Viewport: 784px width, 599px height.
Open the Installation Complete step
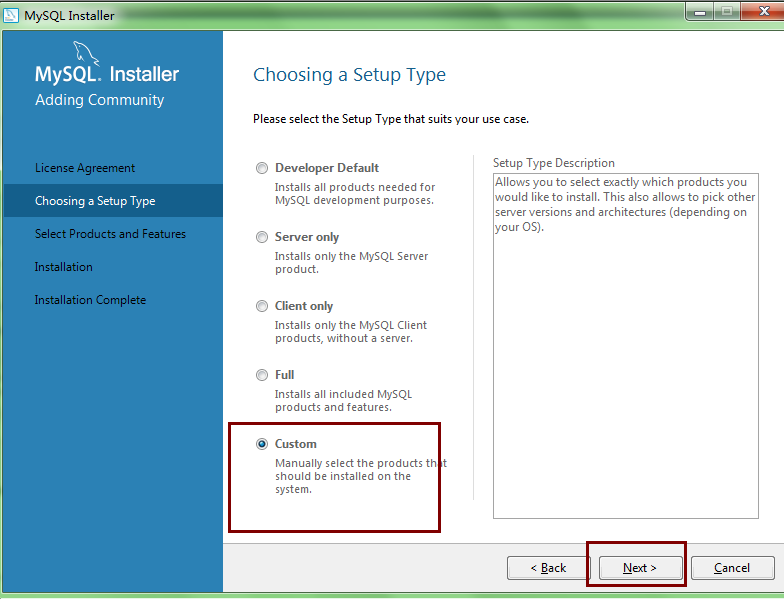pyautogui.click(x=90, y=300)
